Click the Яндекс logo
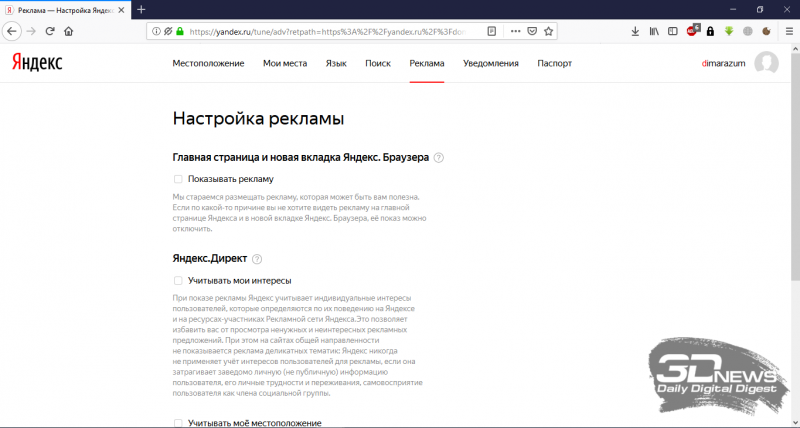Screen dimensions: 800x428 37,63
